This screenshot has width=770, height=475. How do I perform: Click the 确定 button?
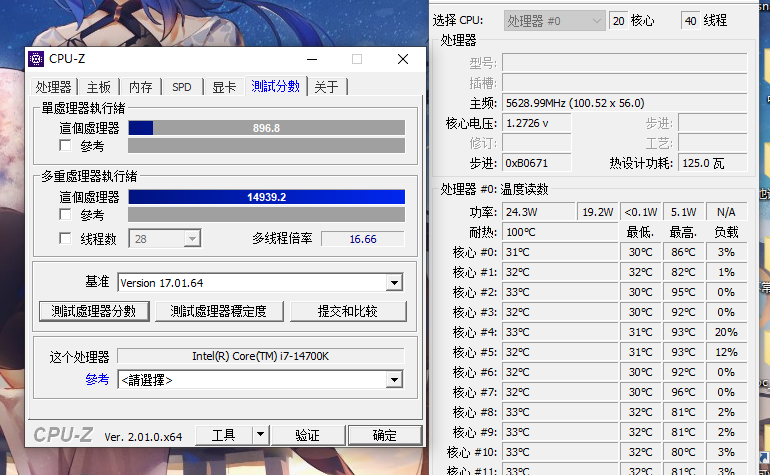tap(385, 435)
